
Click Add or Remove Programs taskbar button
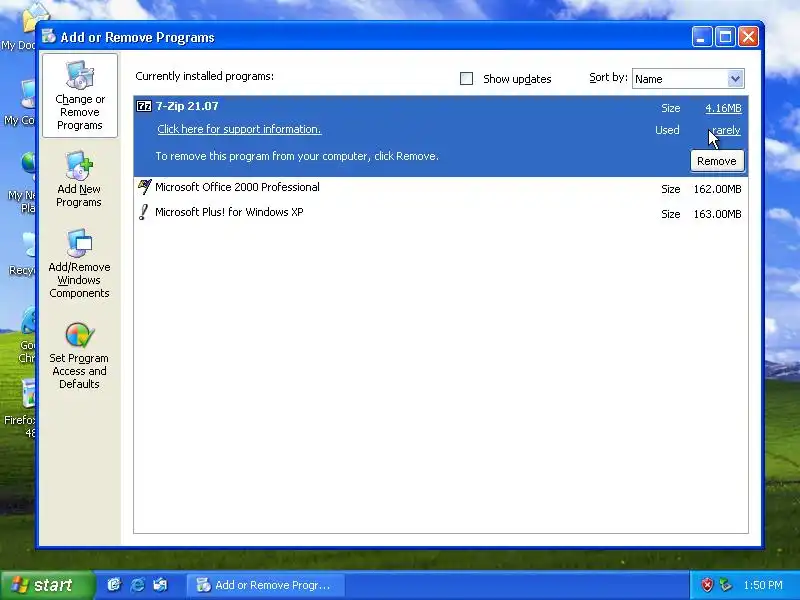coord(266,585)
